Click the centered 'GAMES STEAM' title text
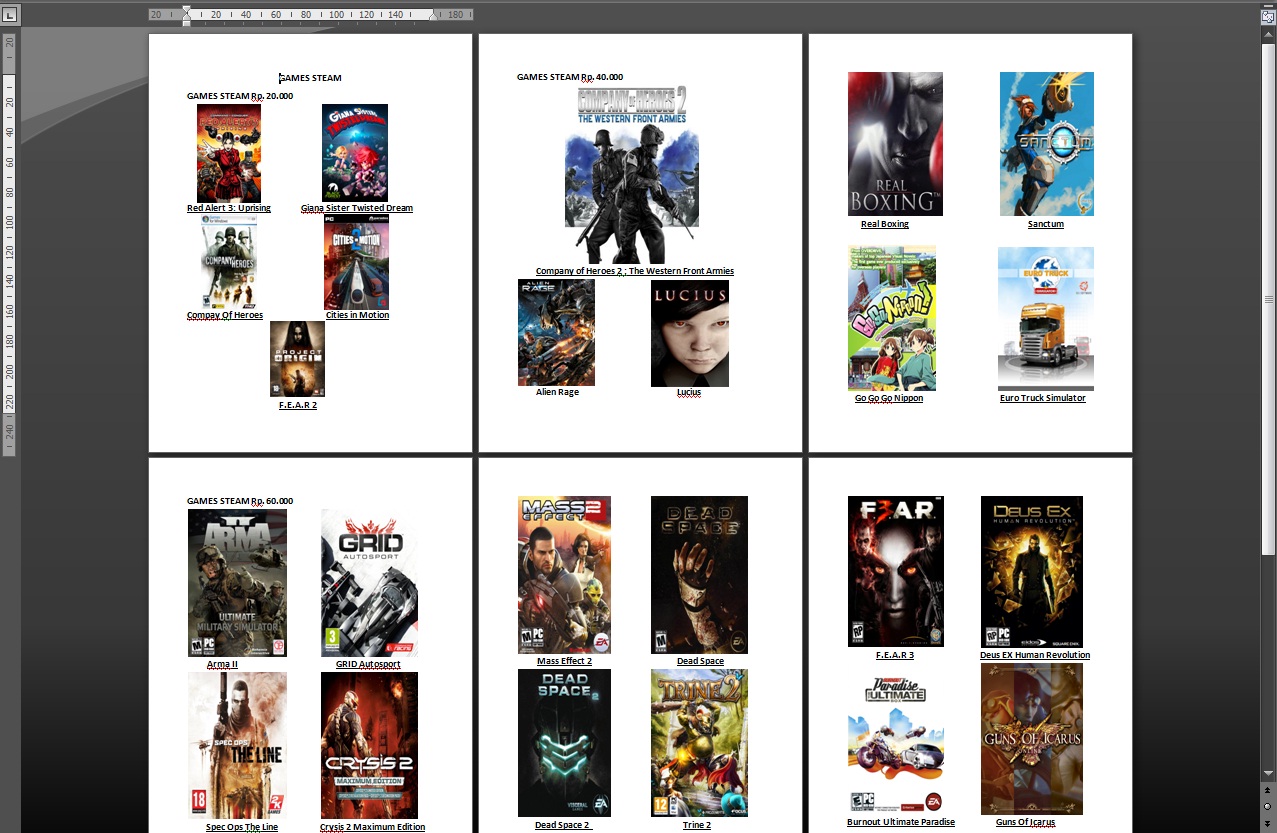Screen dimensions: 1277x833 tap(310, 77)
